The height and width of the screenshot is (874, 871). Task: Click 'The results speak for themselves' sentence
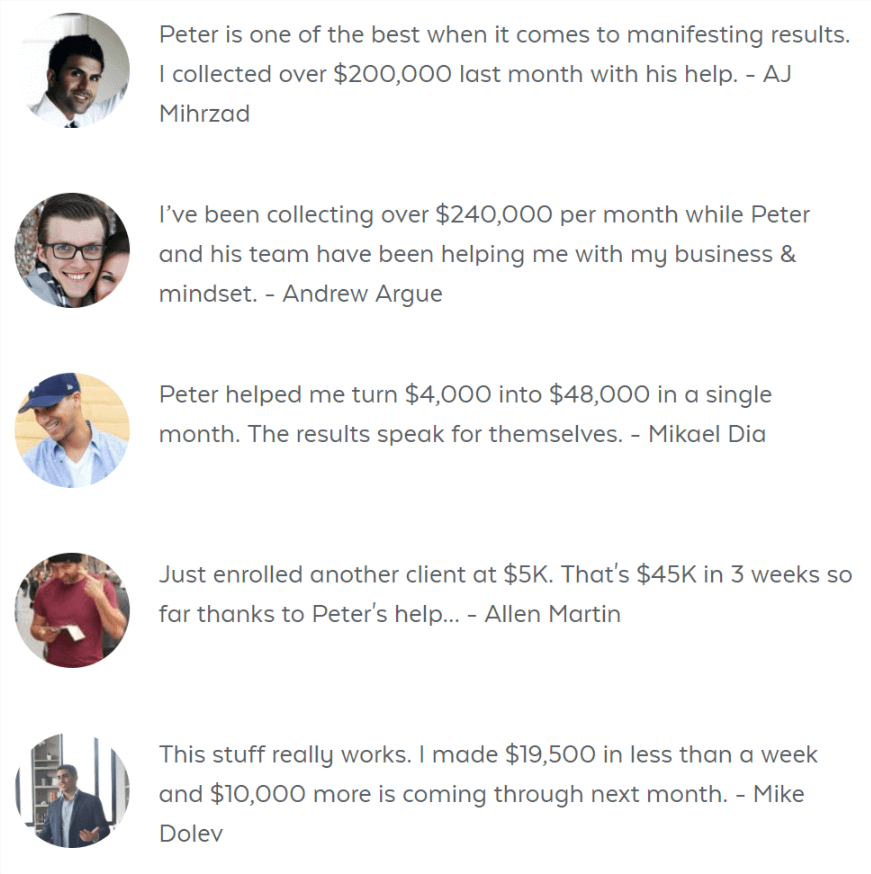(x=435, y=434)
